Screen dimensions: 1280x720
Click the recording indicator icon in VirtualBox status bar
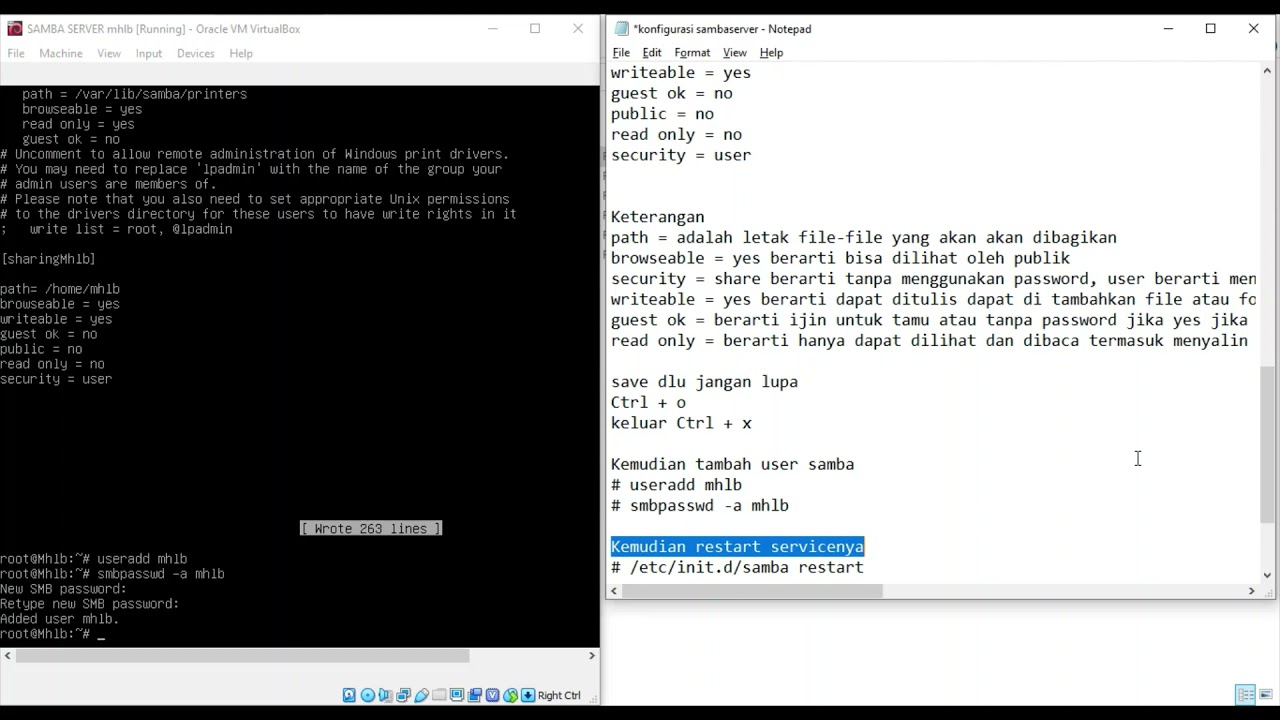[475, 695]
